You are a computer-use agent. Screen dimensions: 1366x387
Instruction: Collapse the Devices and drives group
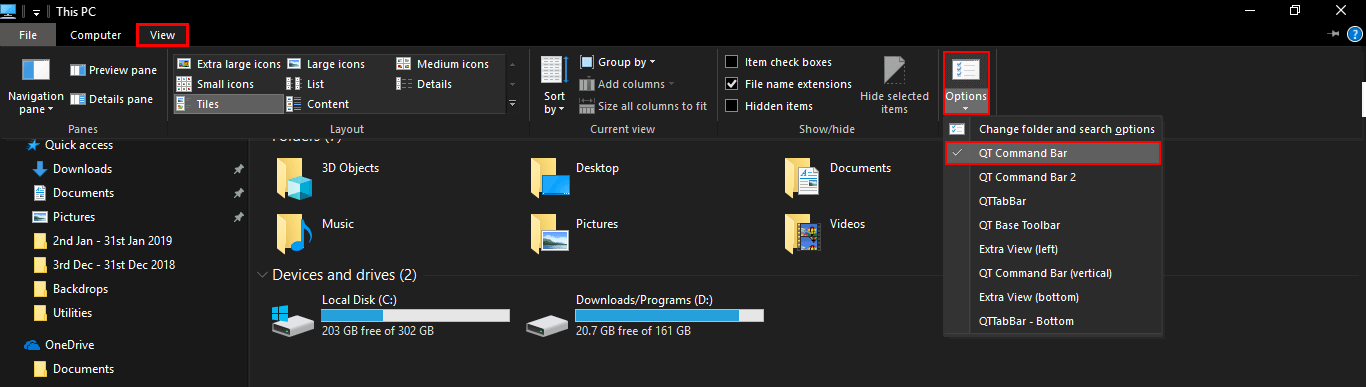tap(263, 274)
